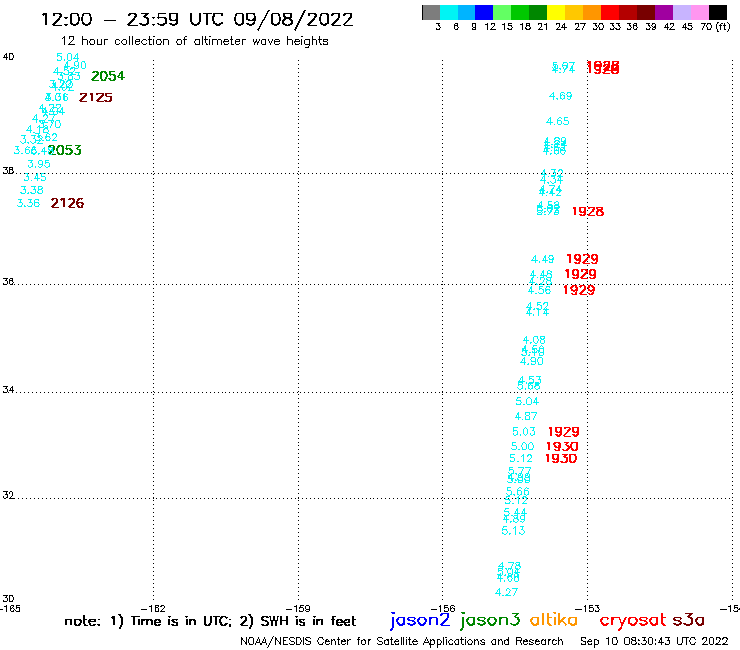Viewport: 740px width, 650px height.
Task: Select the legend tick label "45"
Action: (687, 26)
